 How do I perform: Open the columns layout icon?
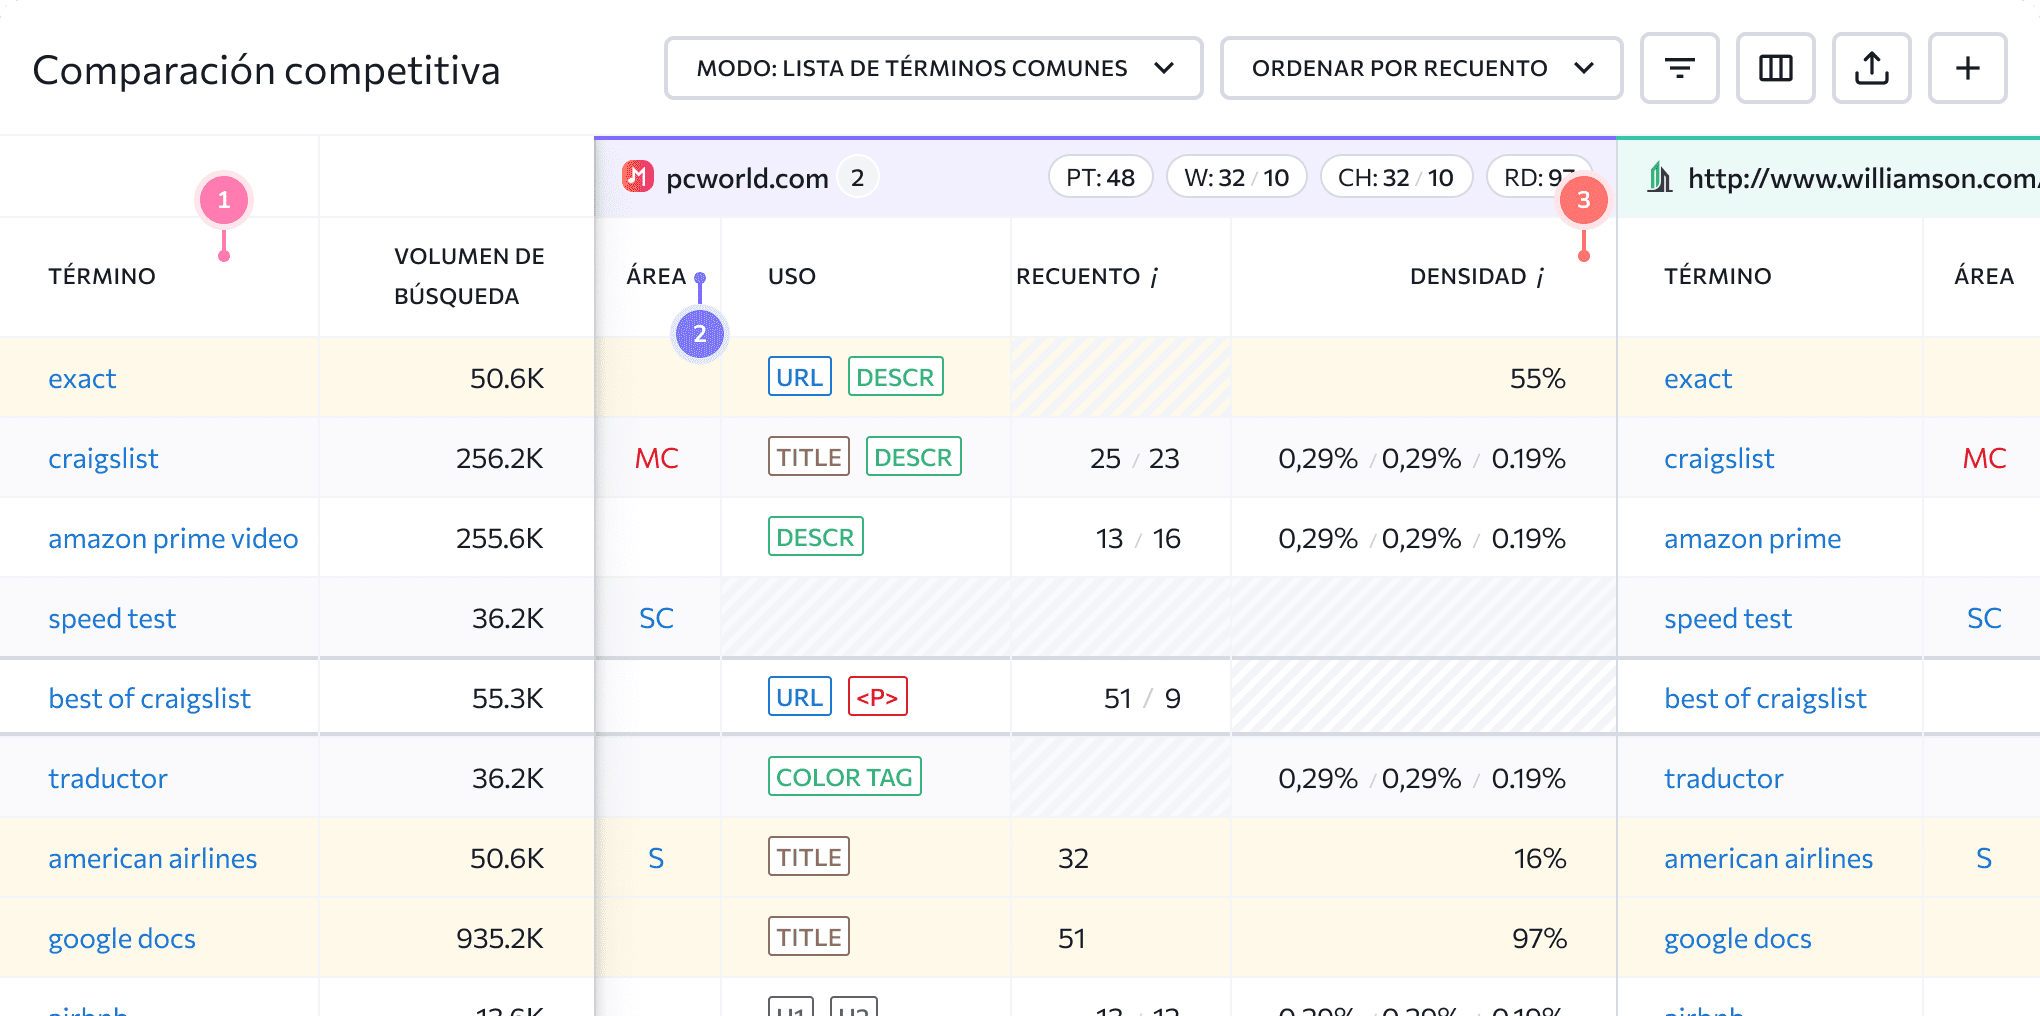coord(1775,68)
